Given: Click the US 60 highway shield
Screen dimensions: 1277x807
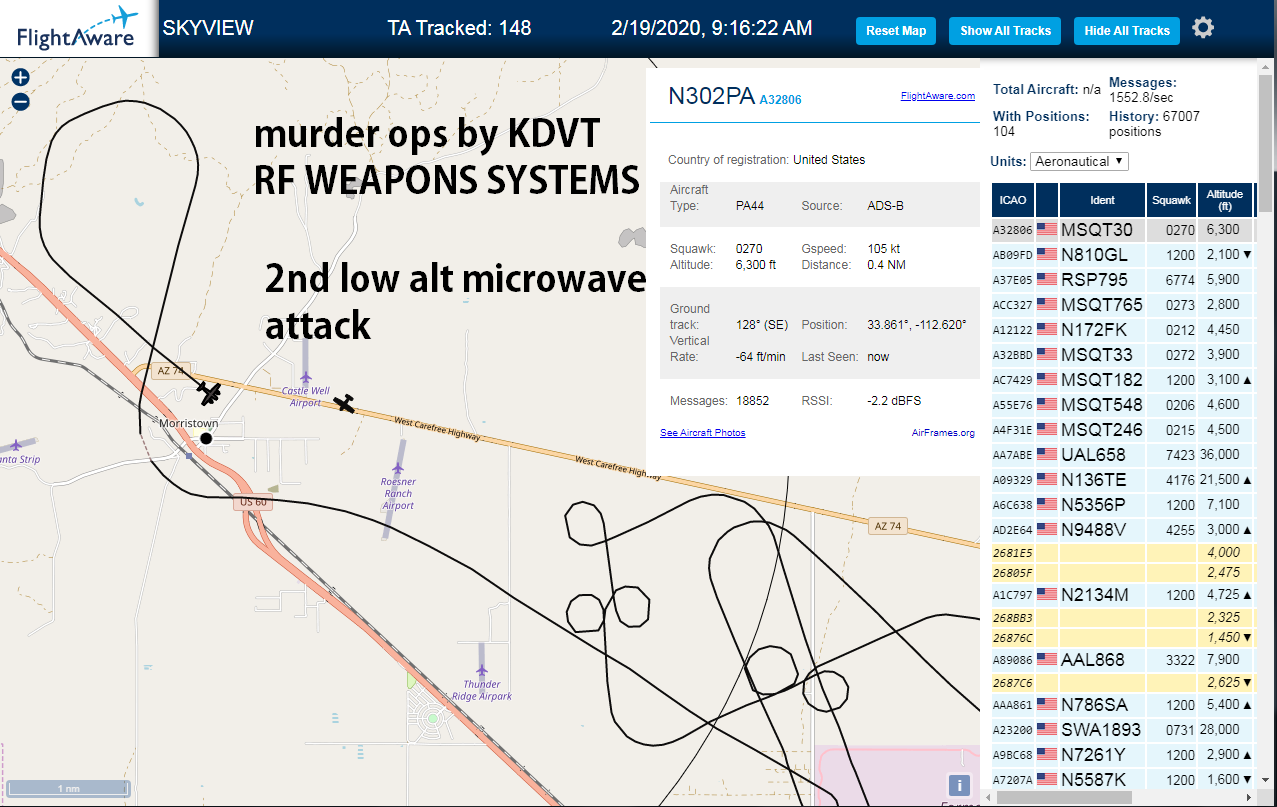Looking at the screenshot, I should click(x=253, y=502).
